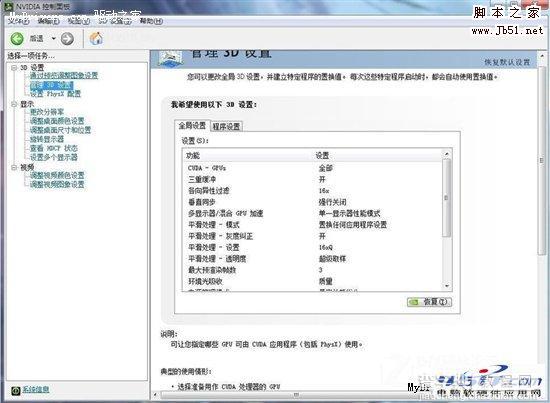Click the bottom horizontal scrollbar thumb

297,395
